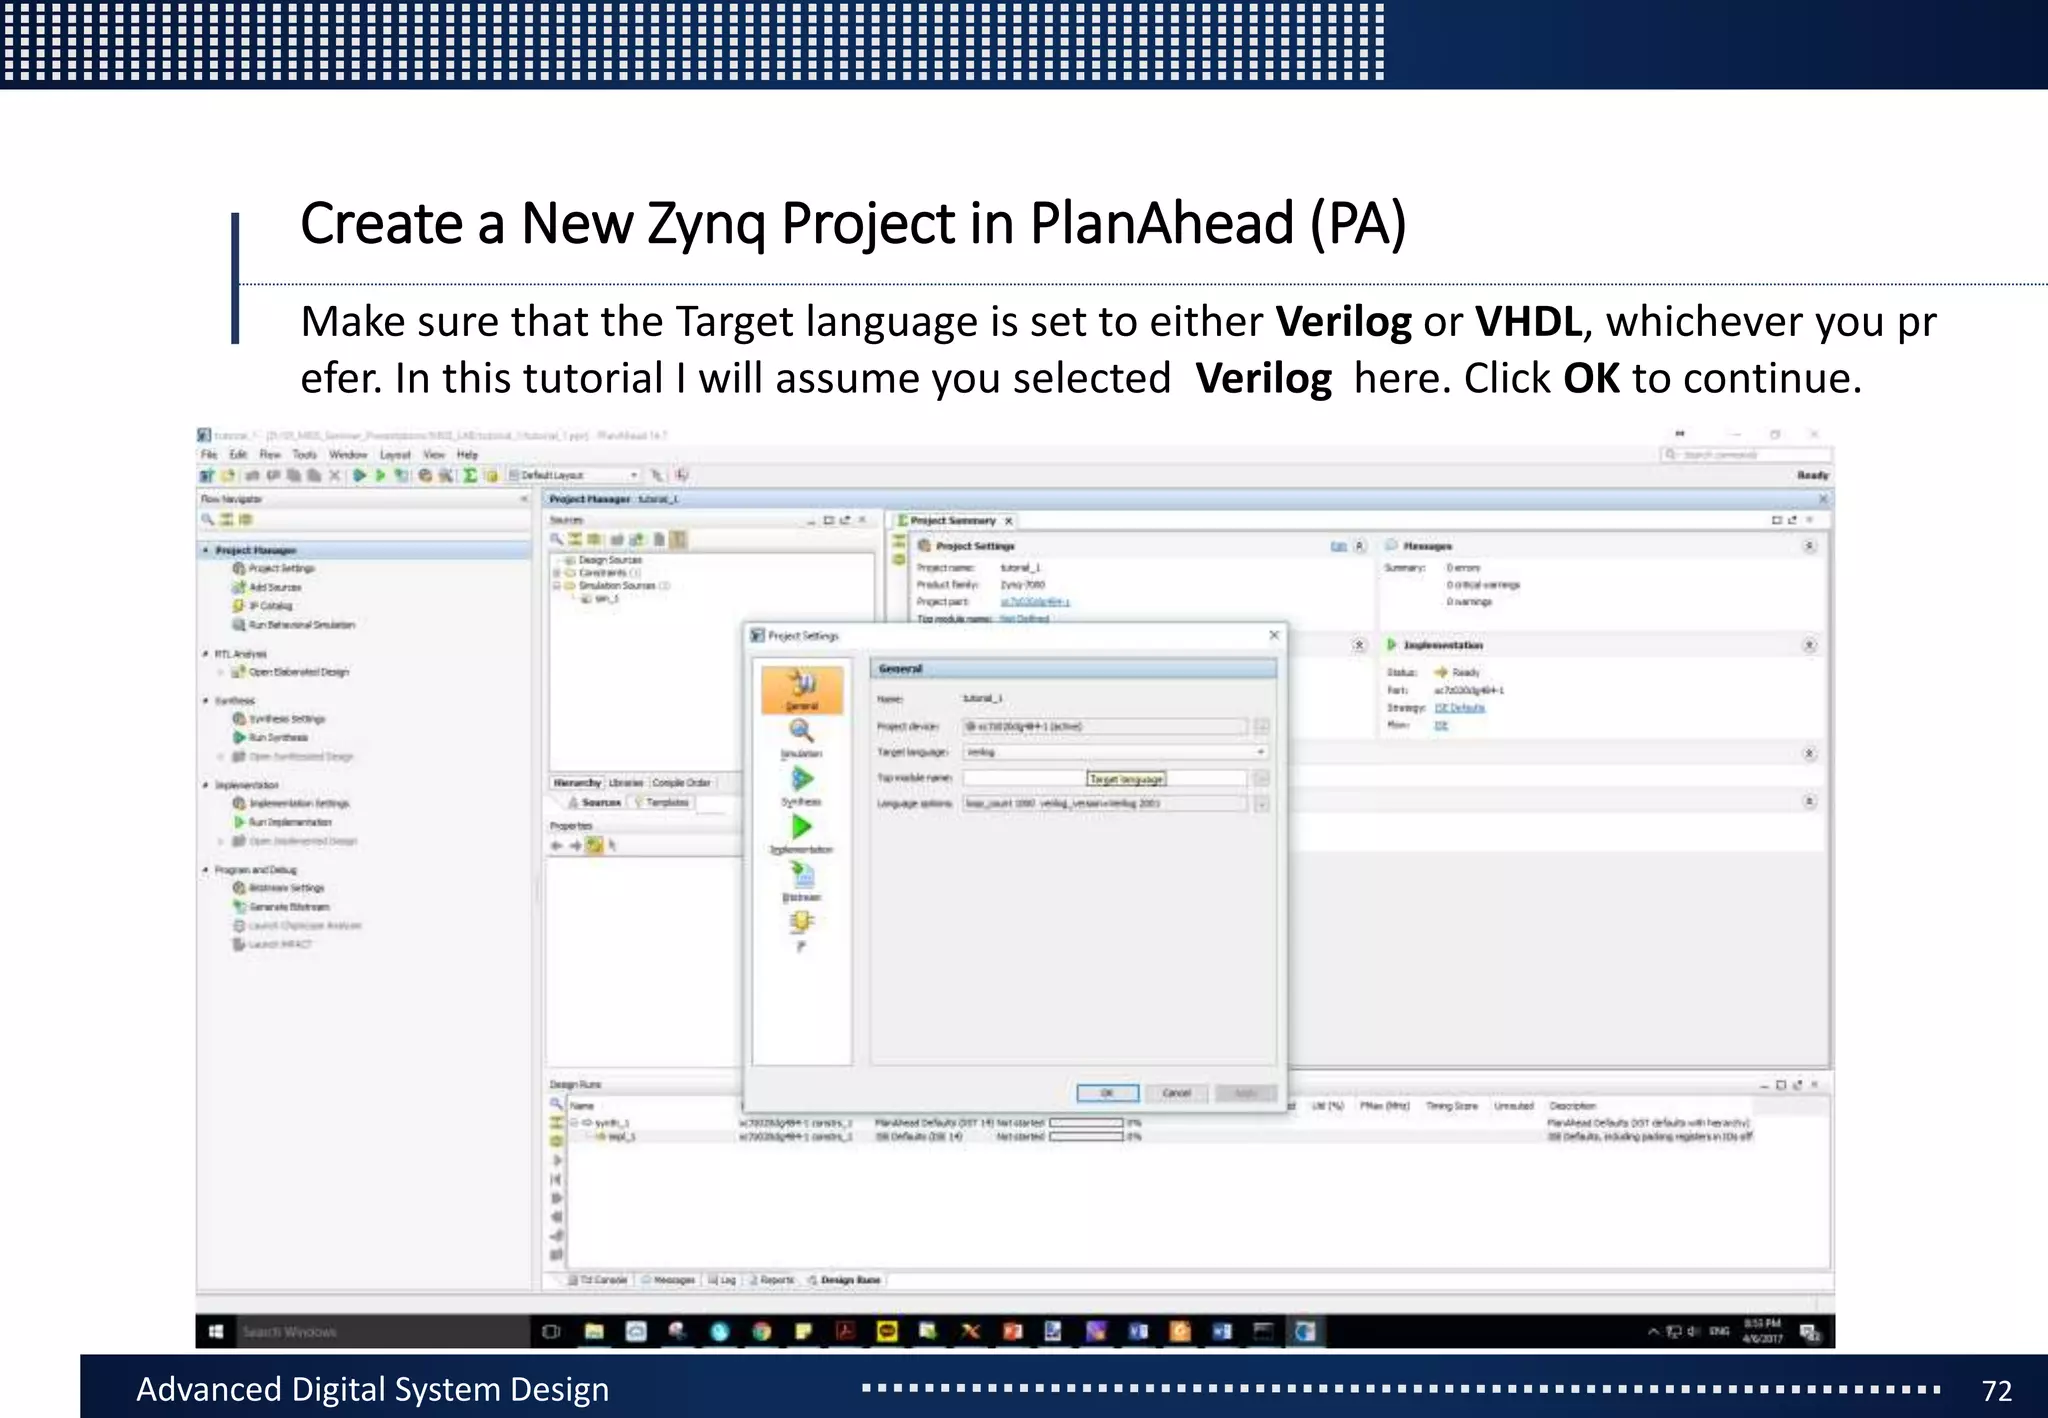2048x1418 pixels.
Task: Open Default Layout dropdown in toolbar
Action: [x=574, y=476]
